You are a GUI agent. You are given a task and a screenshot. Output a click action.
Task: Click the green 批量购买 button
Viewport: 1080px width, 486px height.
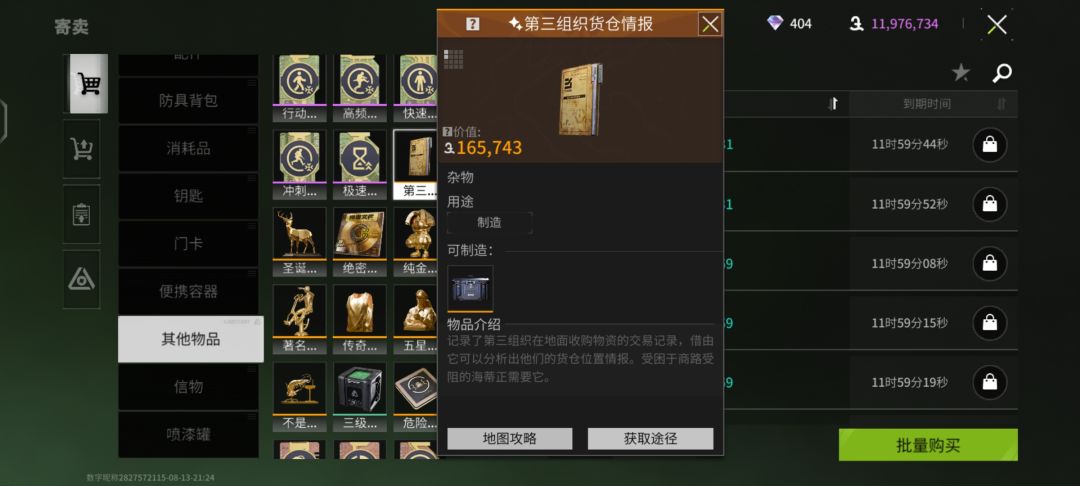pos(928,445)
